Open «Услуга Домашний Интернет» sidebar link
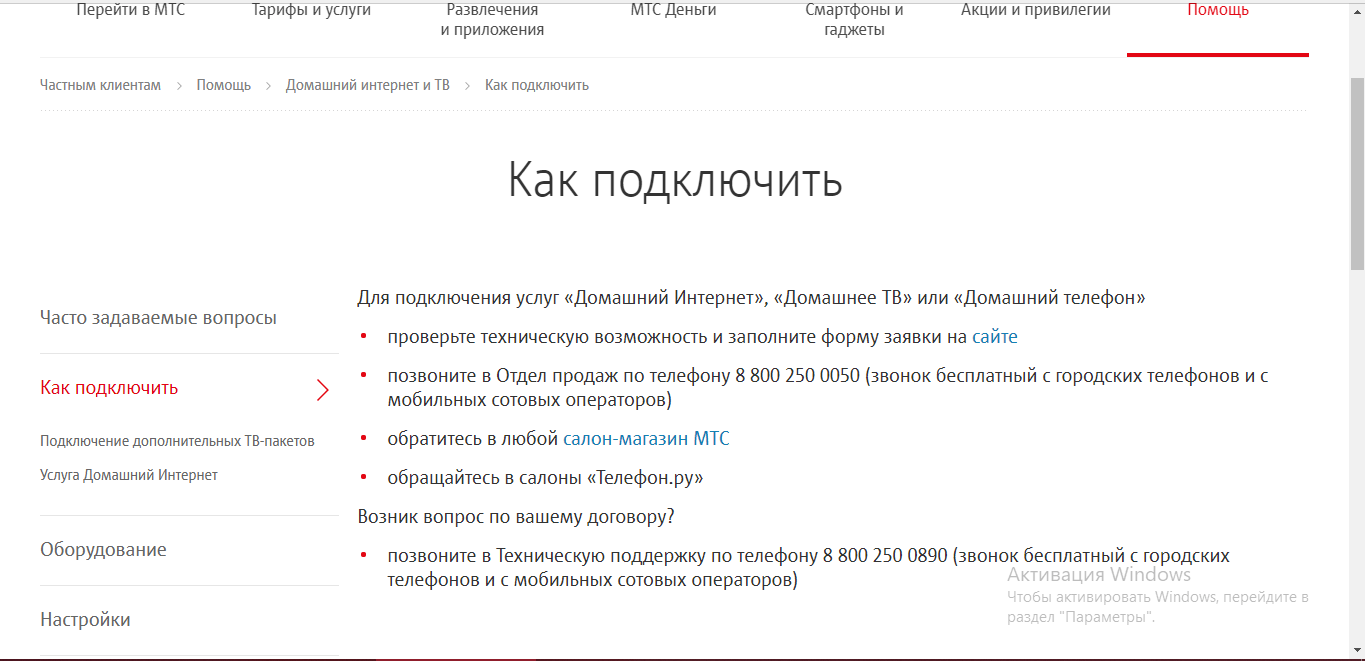Screen dimensions: 1365x661 click(x=129, y=475)
